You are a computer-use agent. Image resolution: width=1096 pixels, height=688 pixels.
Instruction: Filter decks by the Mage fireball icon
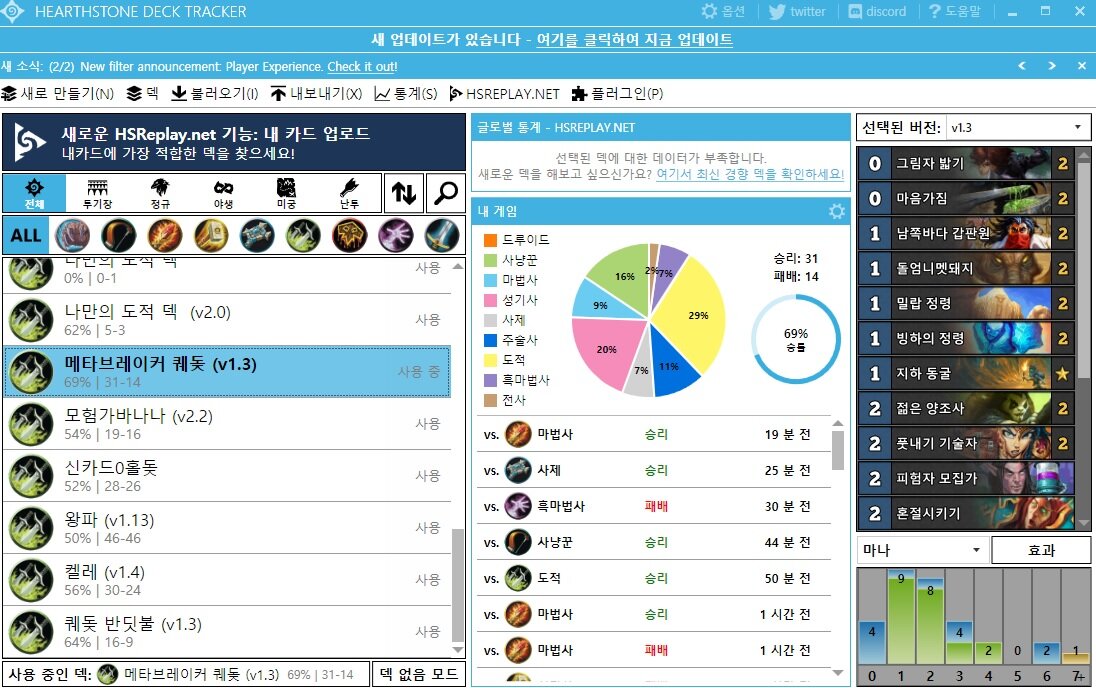click(165, 235)
